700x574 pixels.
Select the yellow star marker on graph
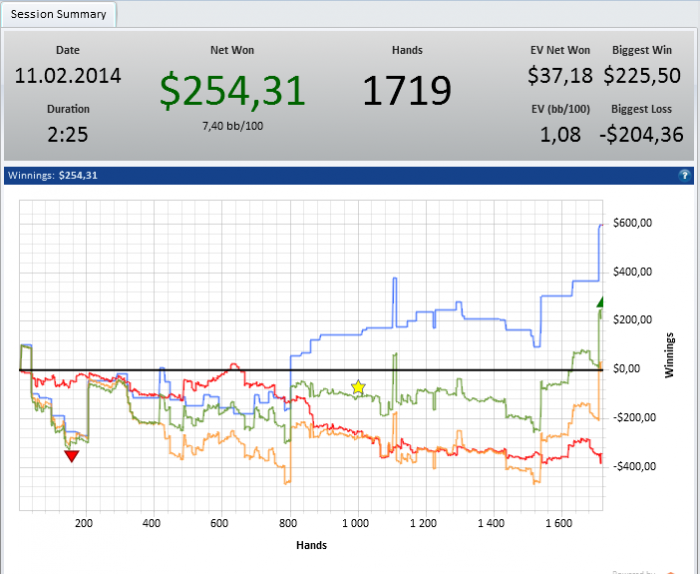point(358,387)
